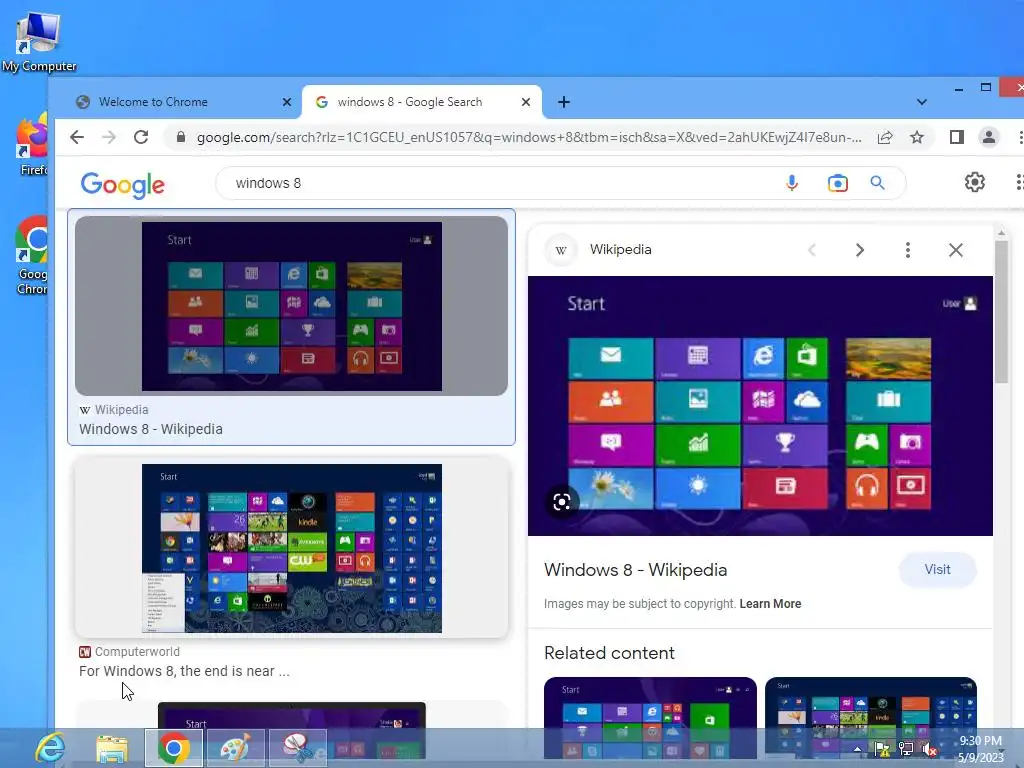The width and height of the screenshot is (1024, 768).
Task: Click scrollbar up arrow in preview panel
Action: tap(1001, 233)
